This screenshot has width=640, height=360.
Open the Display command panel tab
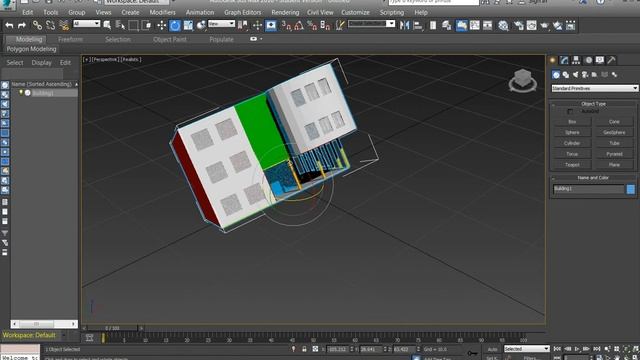600,60
